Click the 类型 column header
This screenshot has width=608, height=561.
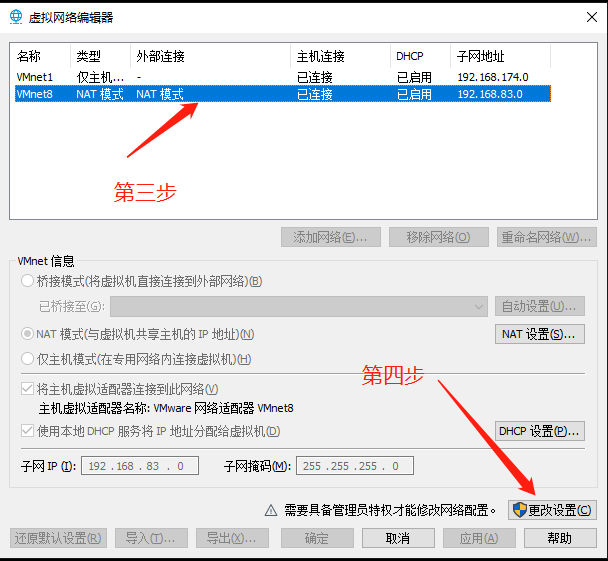click(100, 56)
